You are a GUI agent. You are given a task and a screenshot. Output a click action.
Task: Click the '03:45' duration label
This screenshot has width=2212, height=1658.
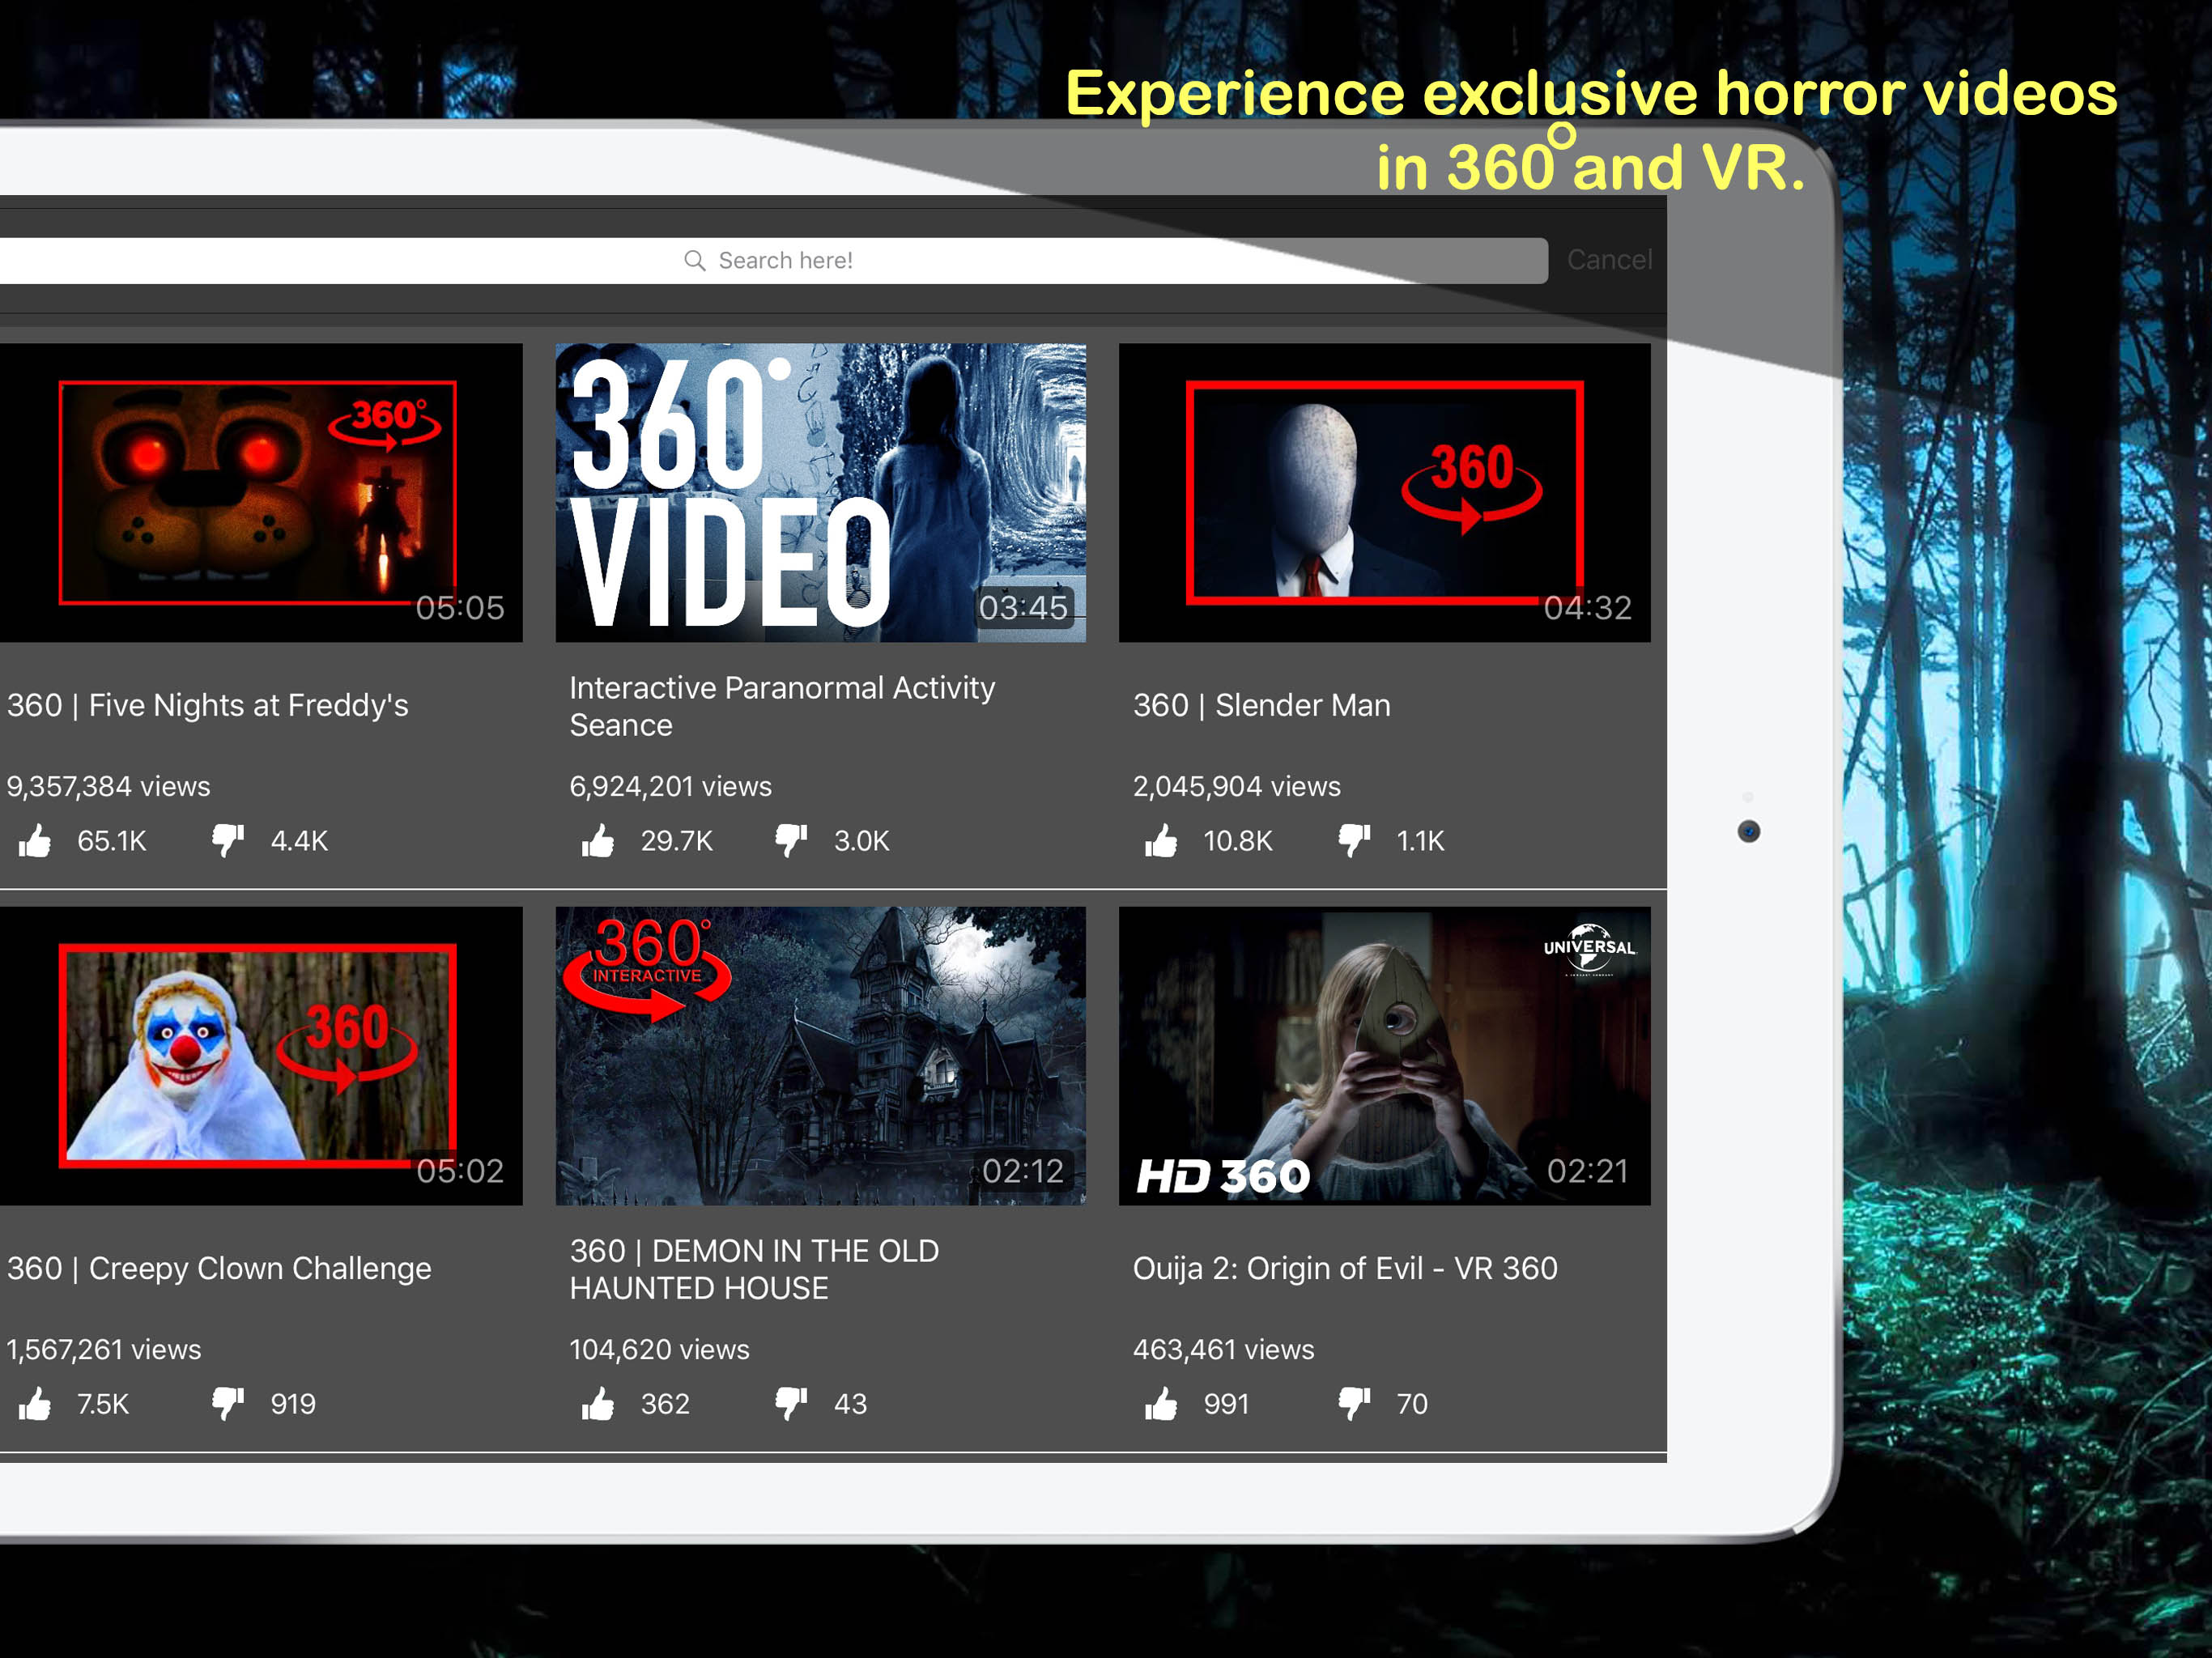click(1023, 608)
